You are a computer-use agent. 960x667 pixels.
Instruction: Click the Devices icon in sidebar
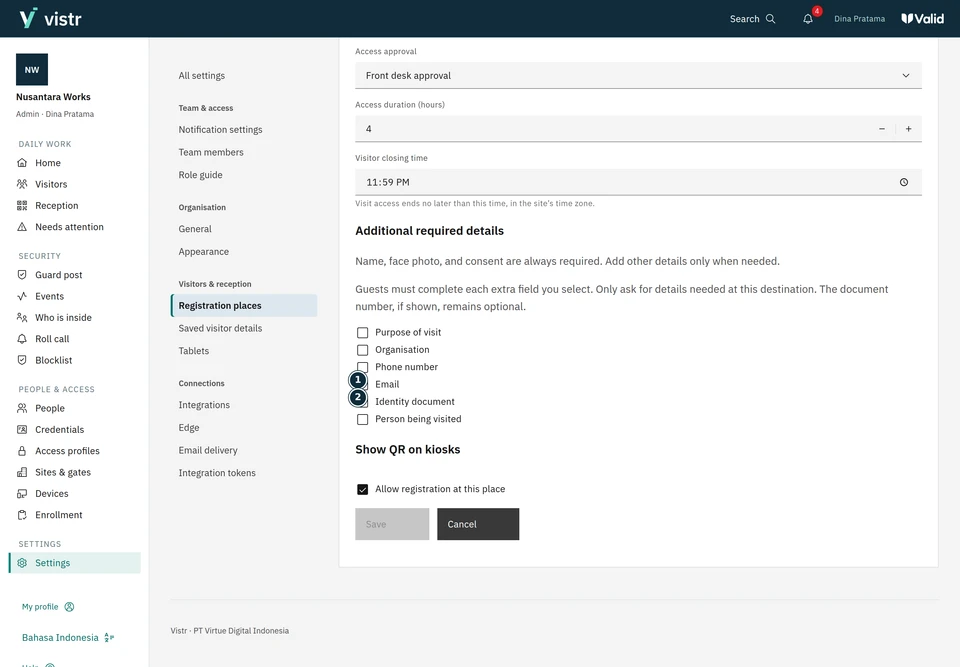(x=22, y=494)
